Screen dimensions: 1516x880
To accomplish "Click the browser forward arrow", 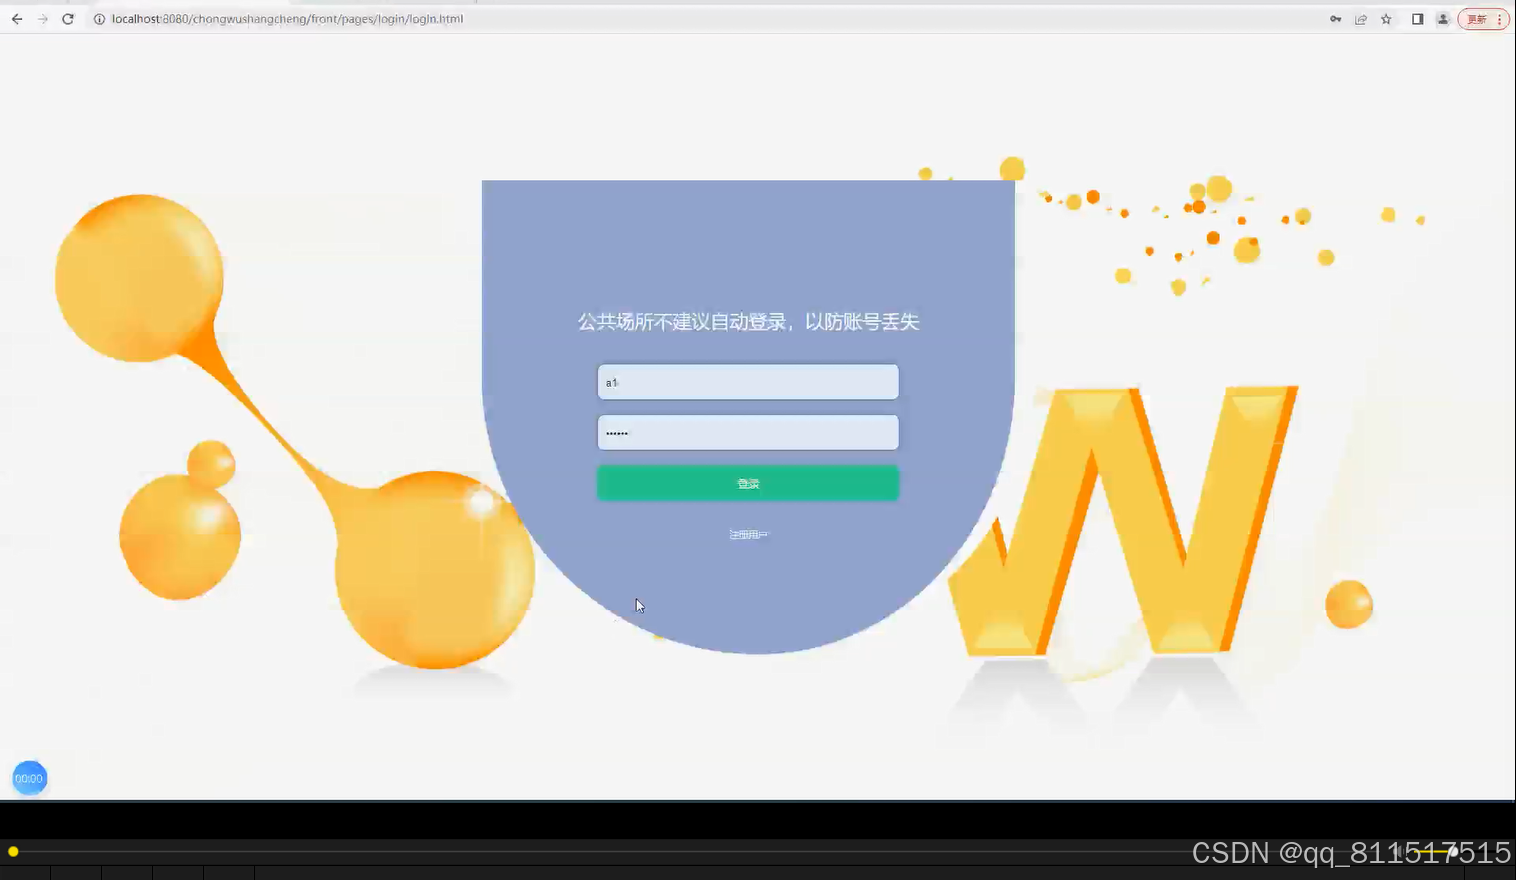I will pyautogui.click(x=41, y=18).
